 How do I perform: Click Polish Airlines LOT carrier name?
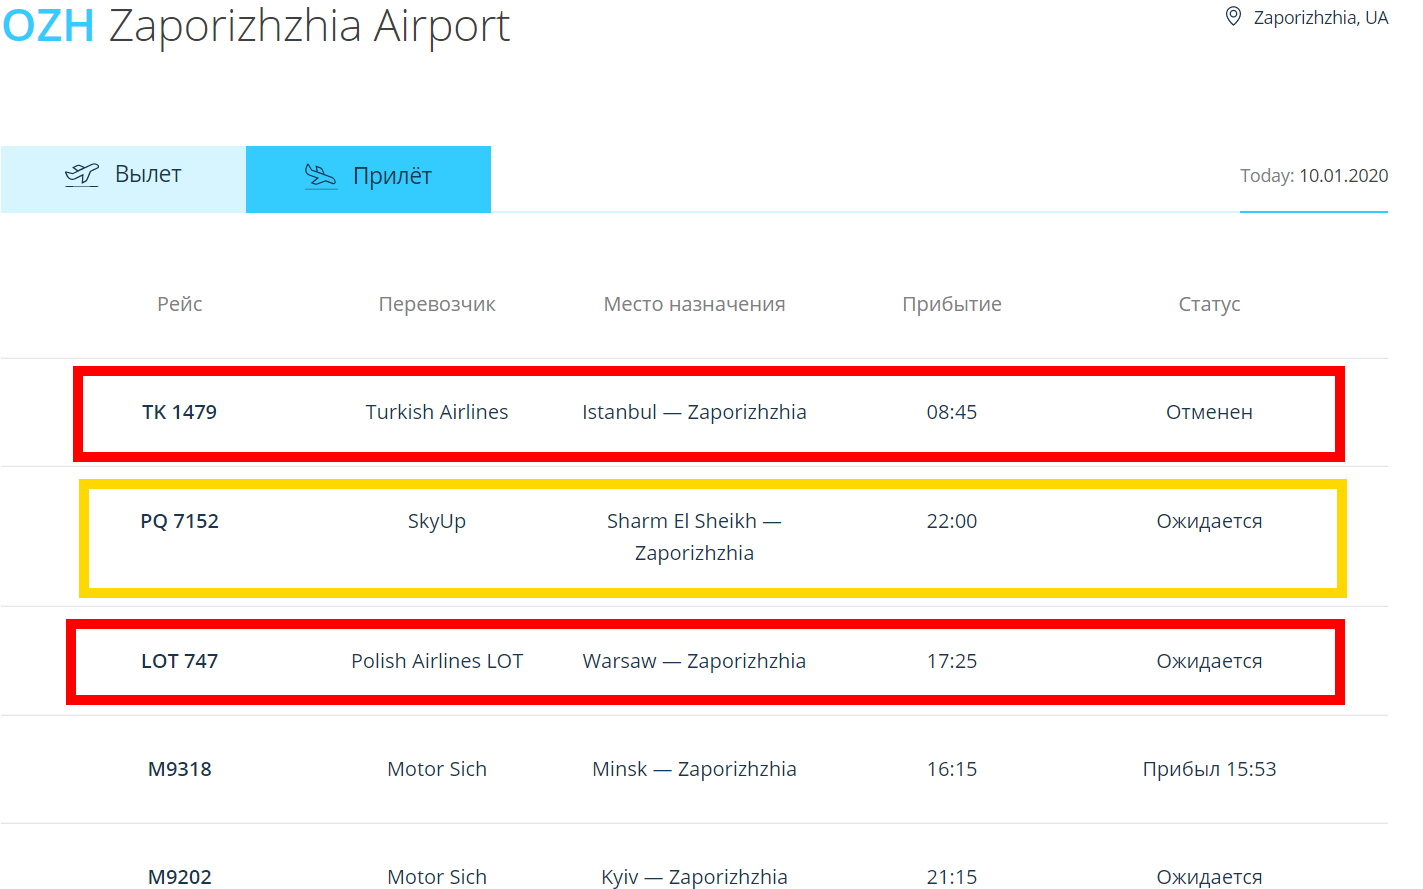[437, 661]
